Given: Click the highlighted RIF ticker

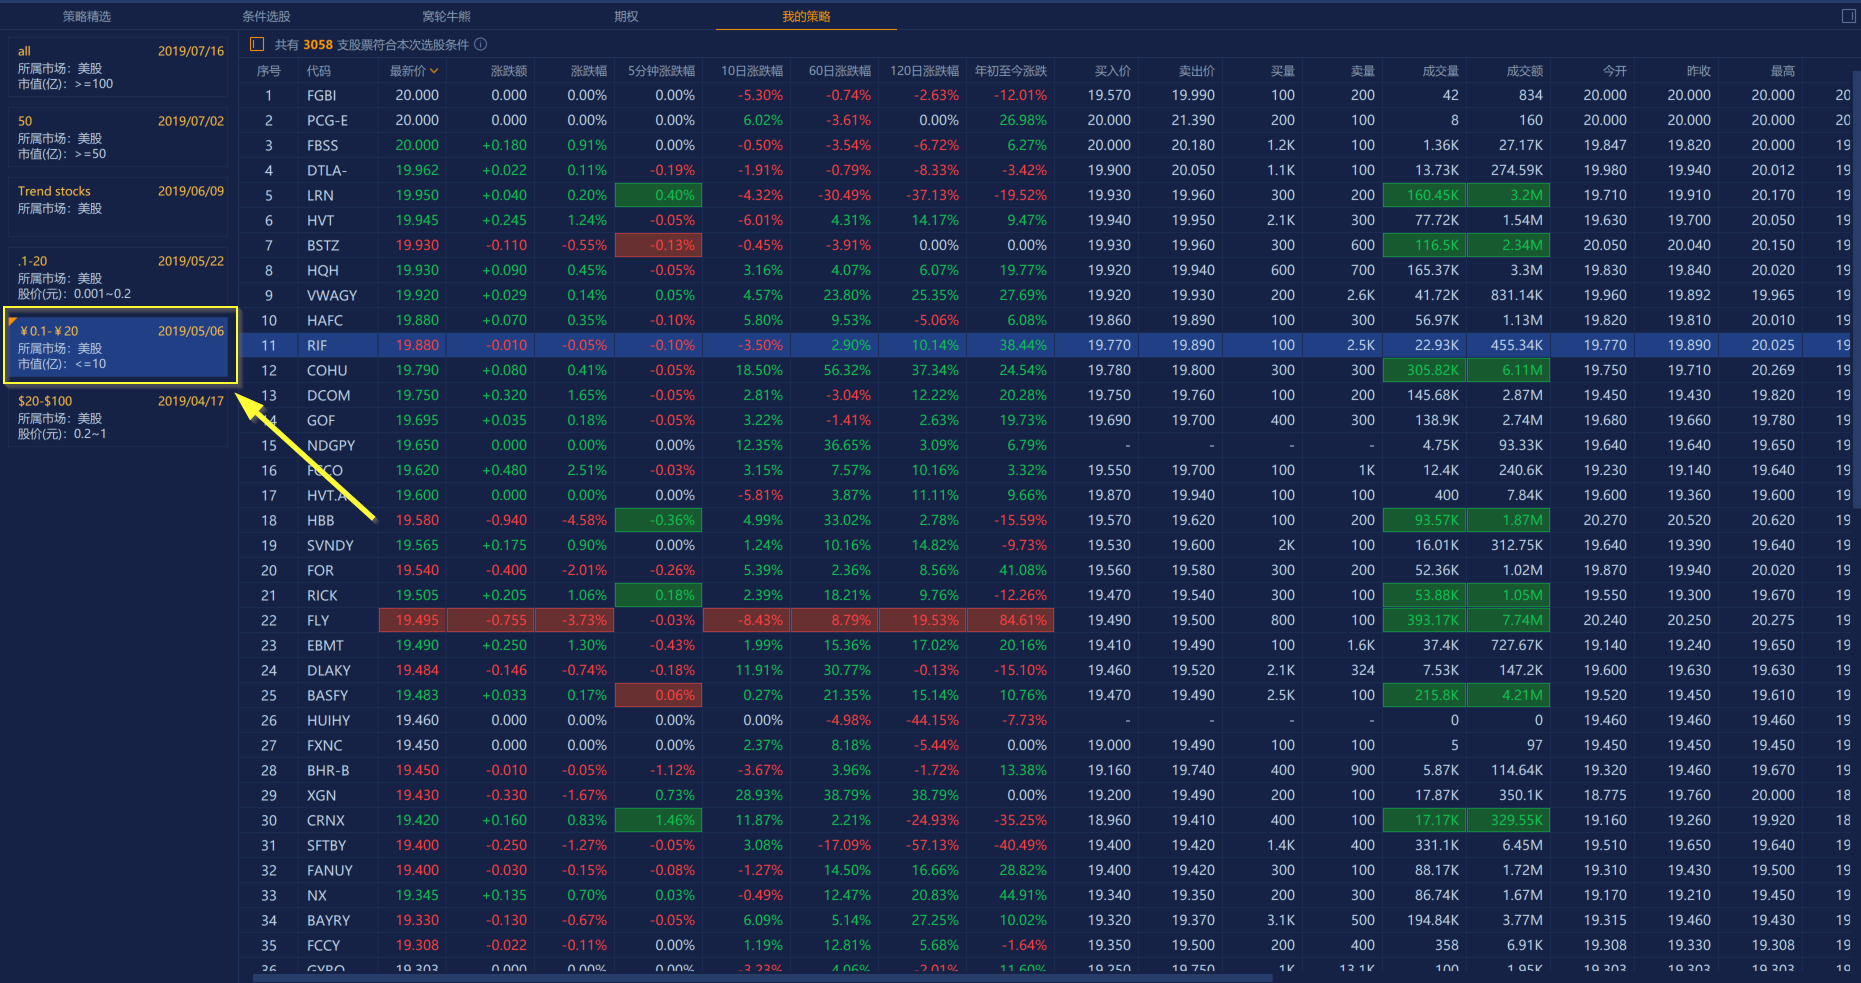Looking at the screenshot, I should click(x=317, y=345).
